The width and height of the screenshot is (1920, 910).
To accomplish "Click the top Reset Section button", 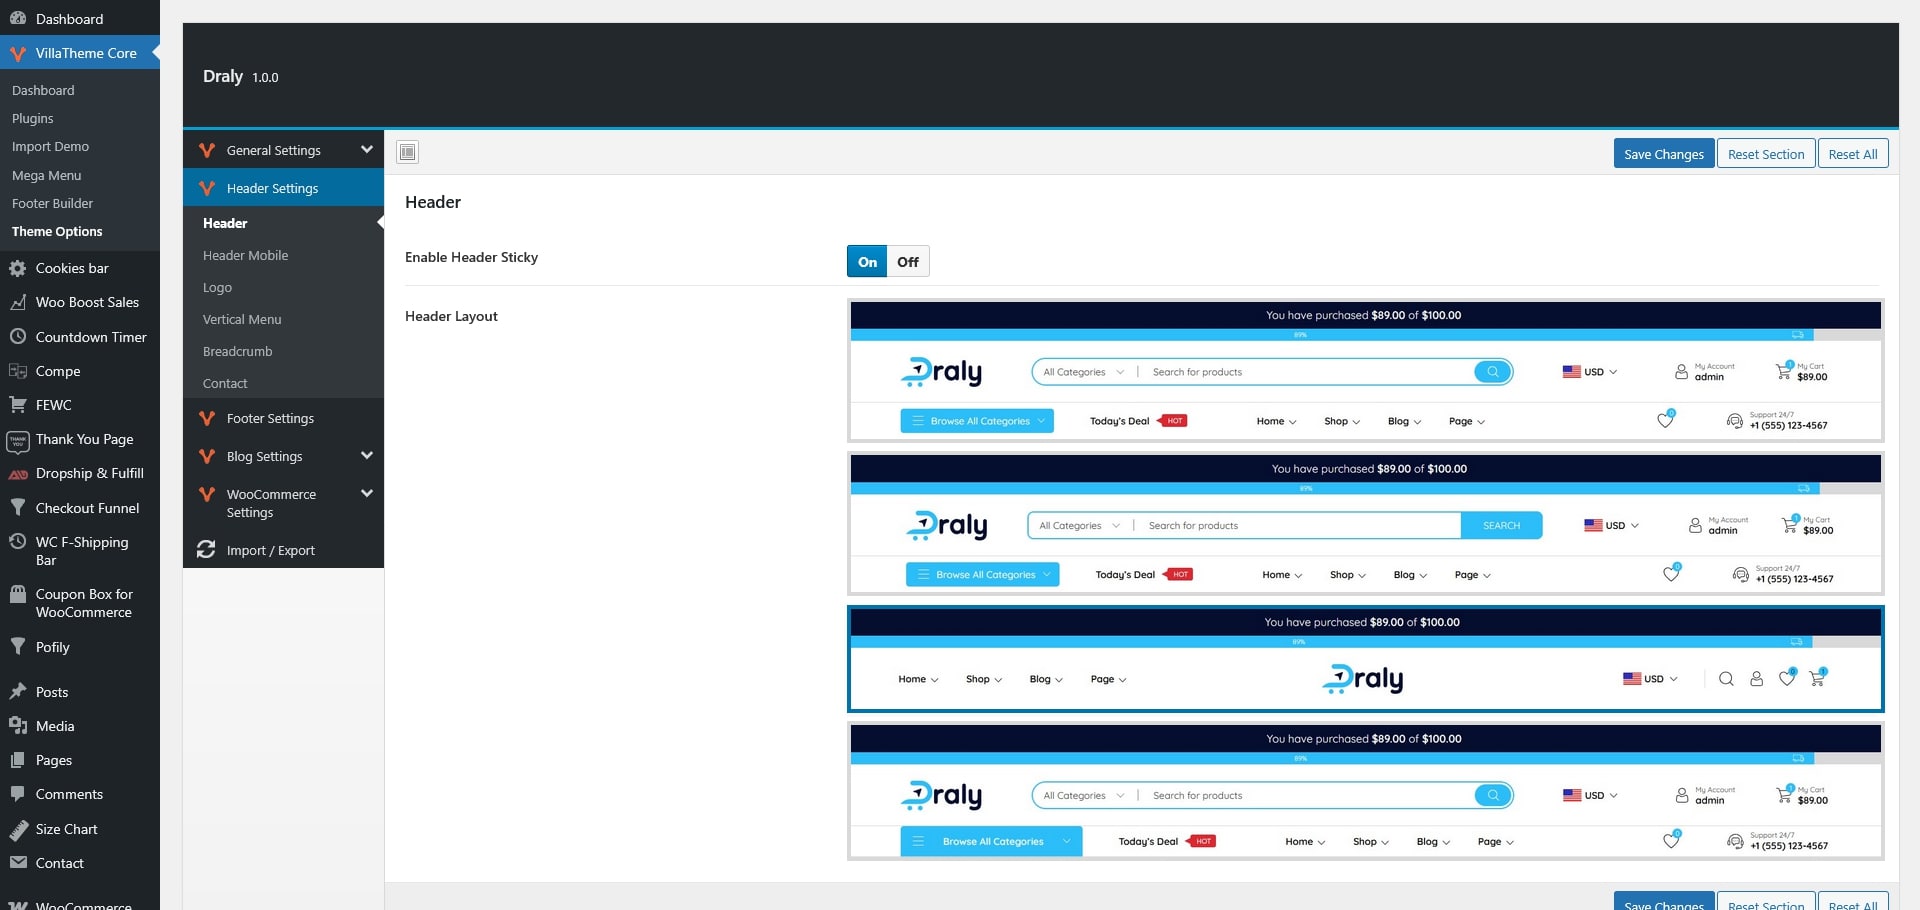I will click(x=1765, y=154).
